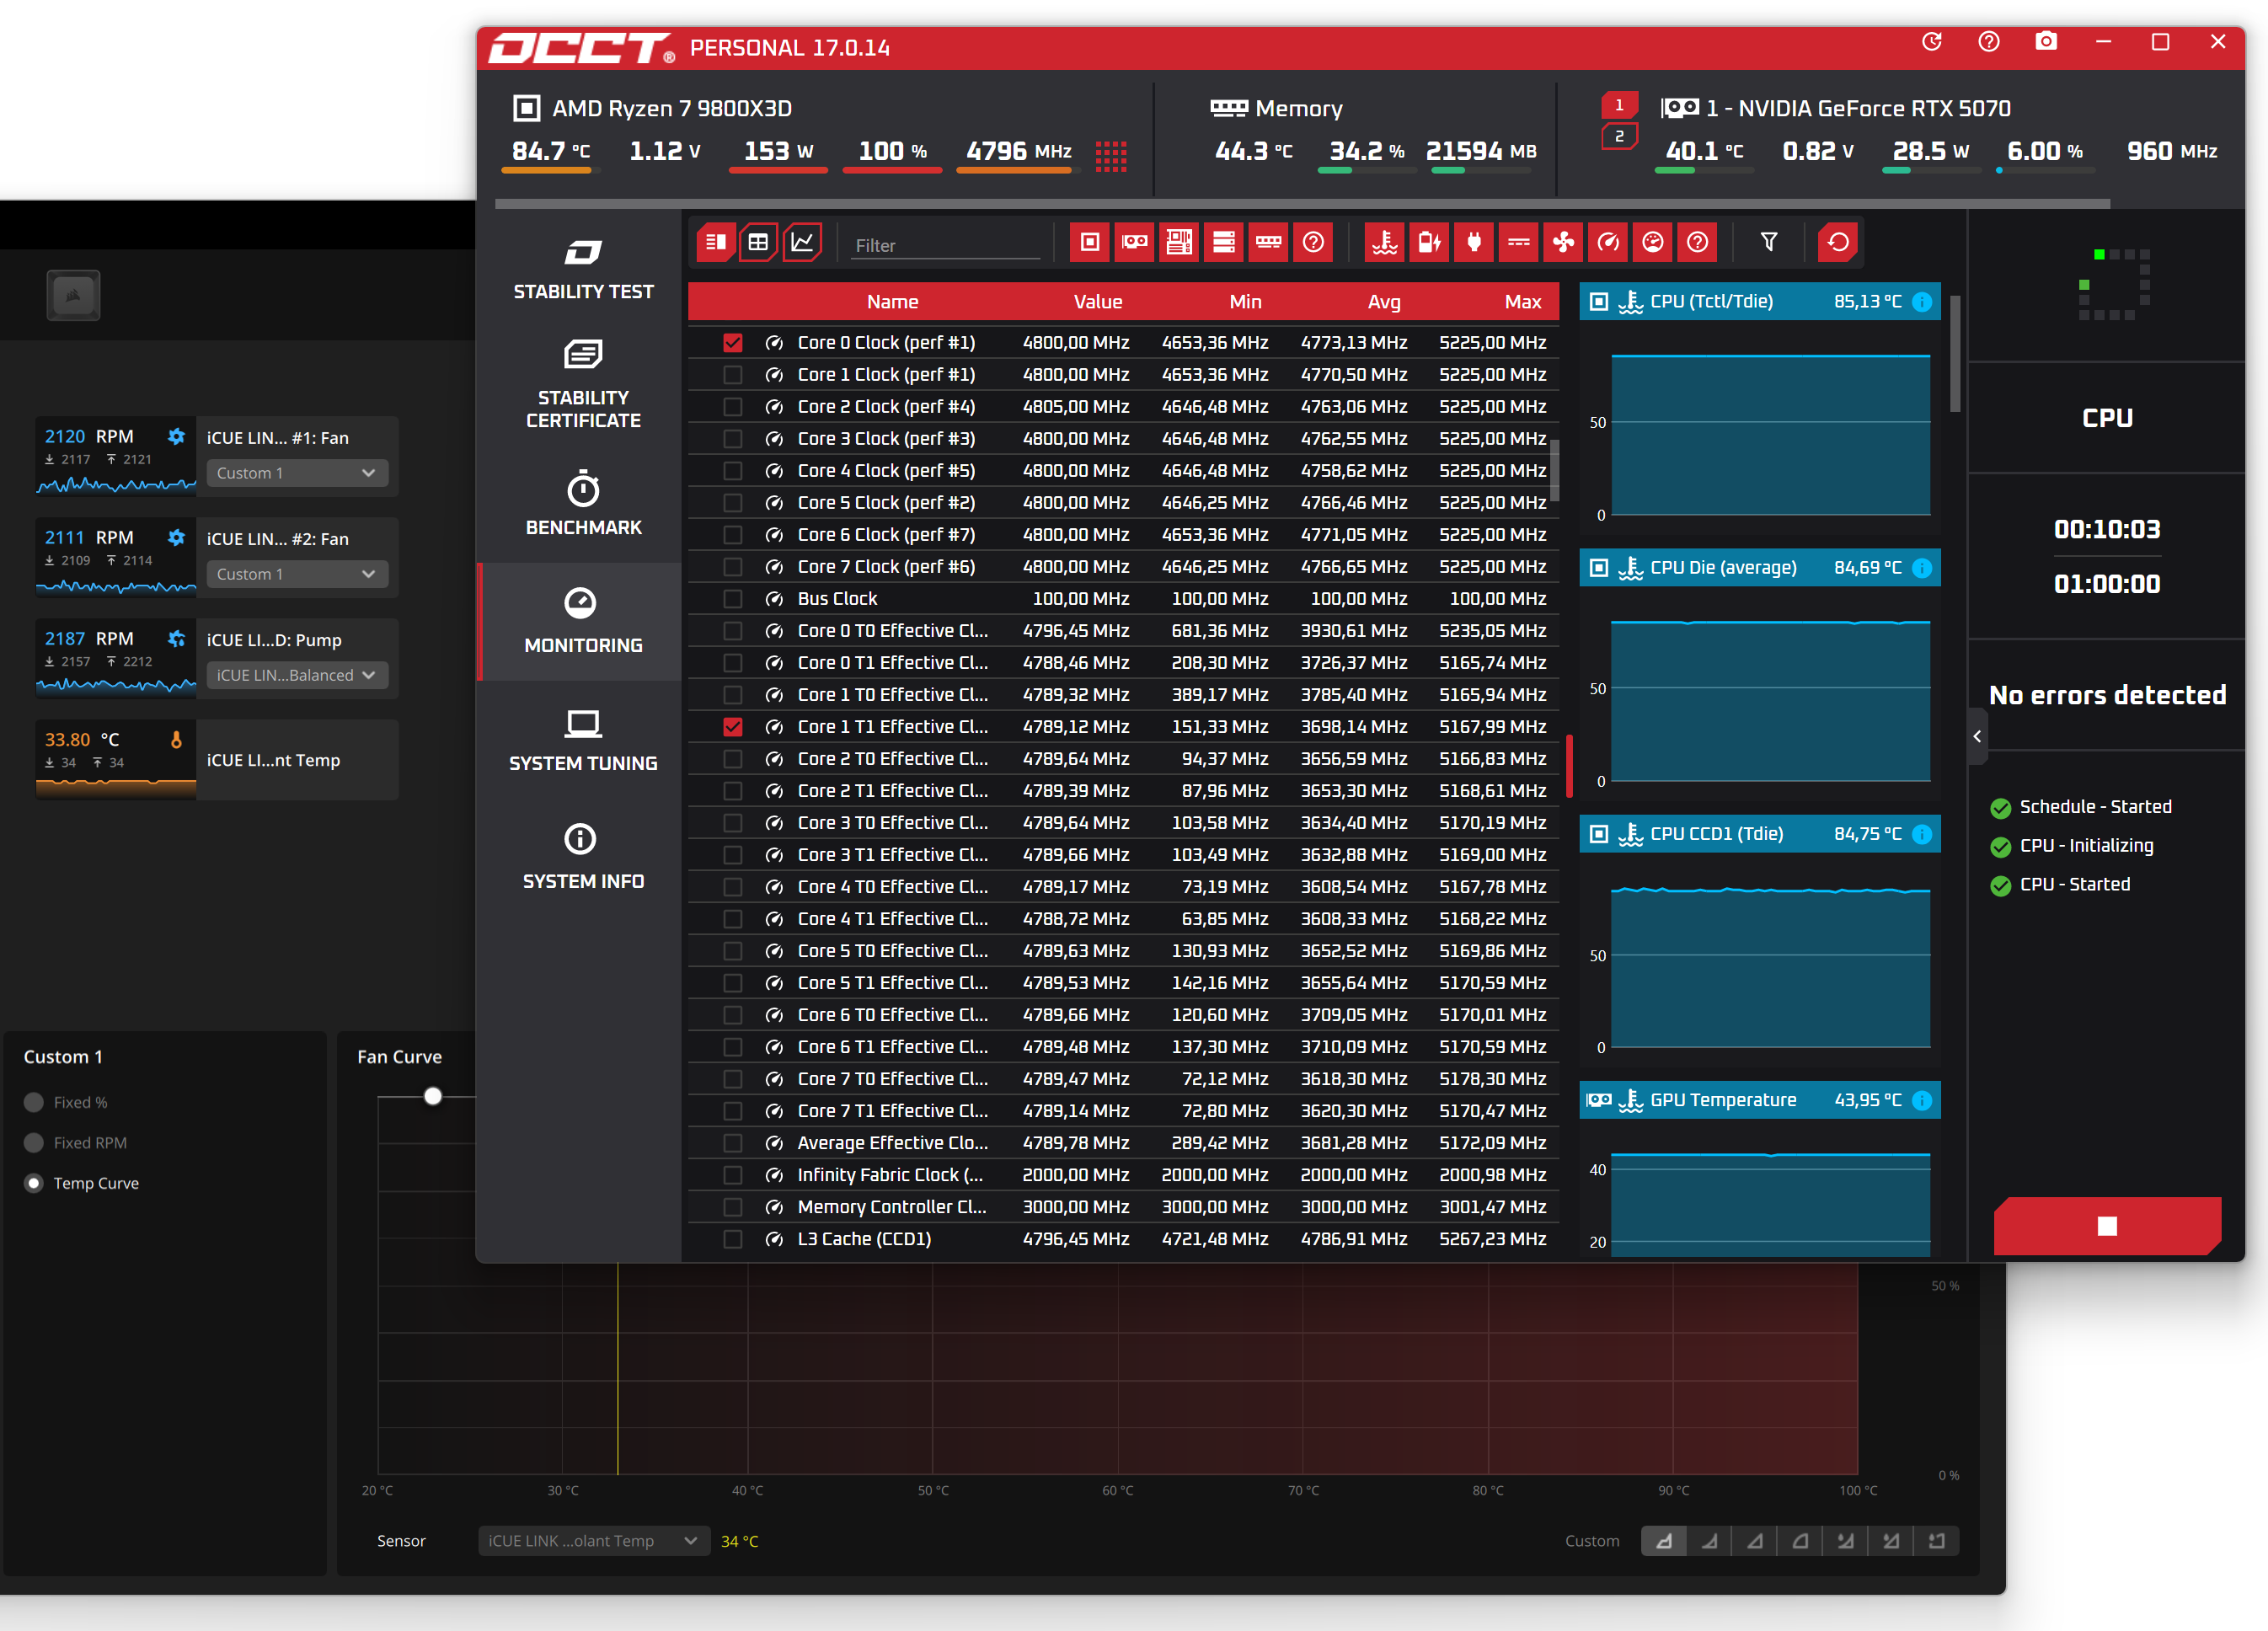Click the funnel filter icon in OCCT toolbar

(1769, 242)
